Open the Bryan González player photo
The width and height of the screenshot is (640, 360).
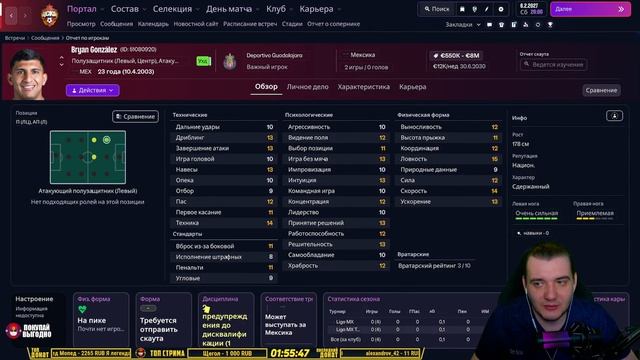(x=27, y=74)
